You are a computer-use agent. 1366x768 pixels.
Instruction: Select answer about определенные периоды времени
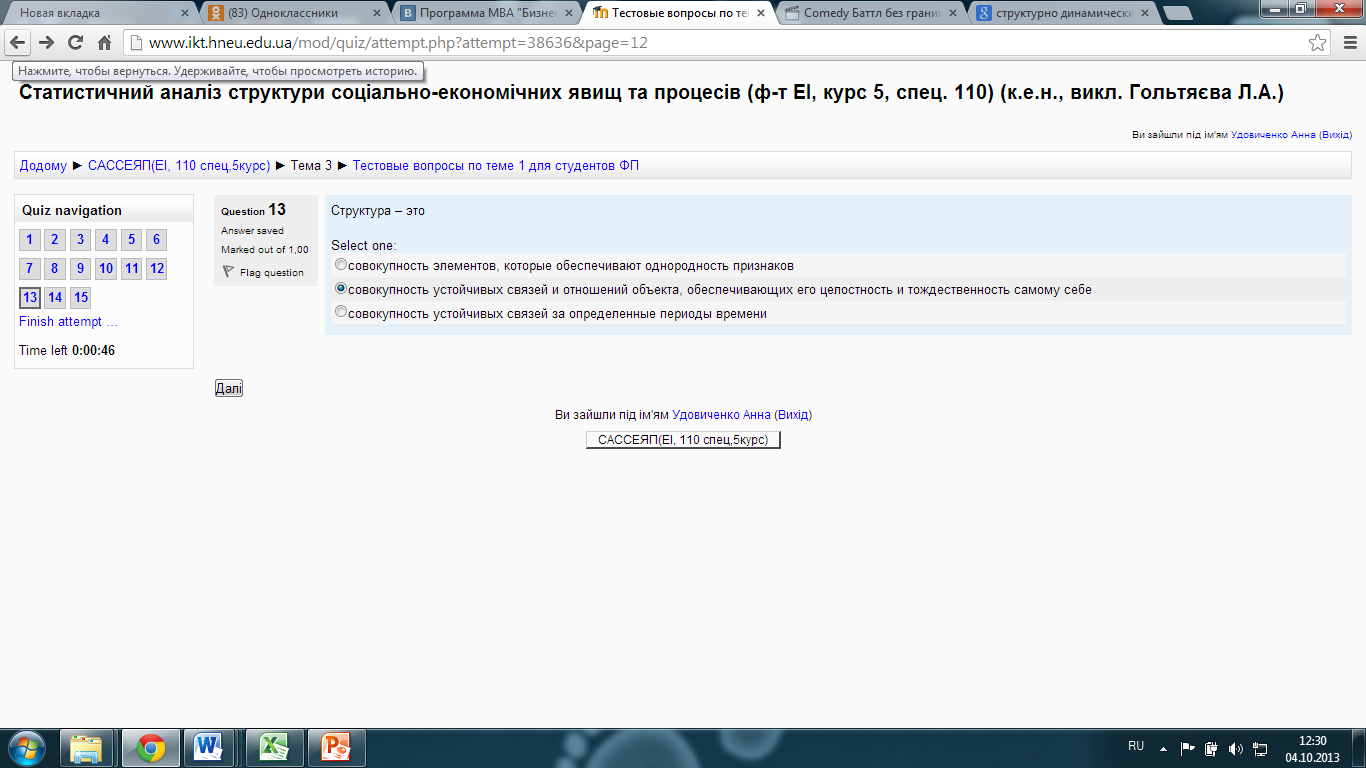click(x=341, y=313)
